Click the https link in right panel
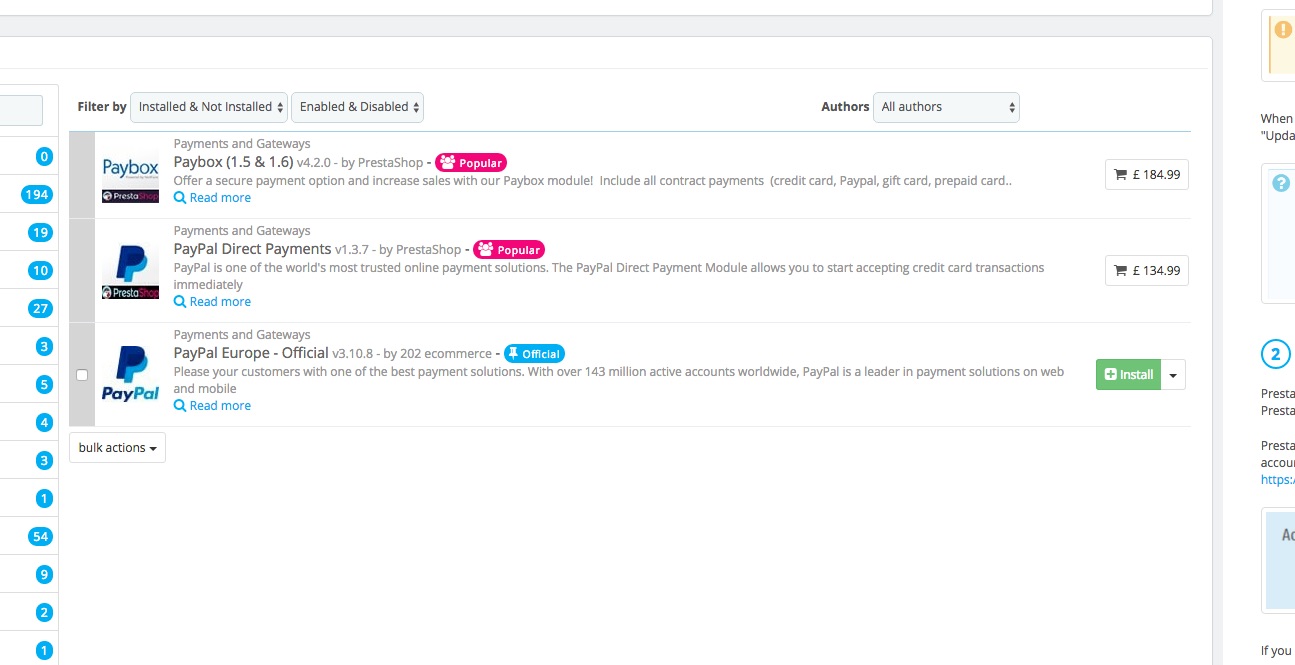 tap(1277, 480)
